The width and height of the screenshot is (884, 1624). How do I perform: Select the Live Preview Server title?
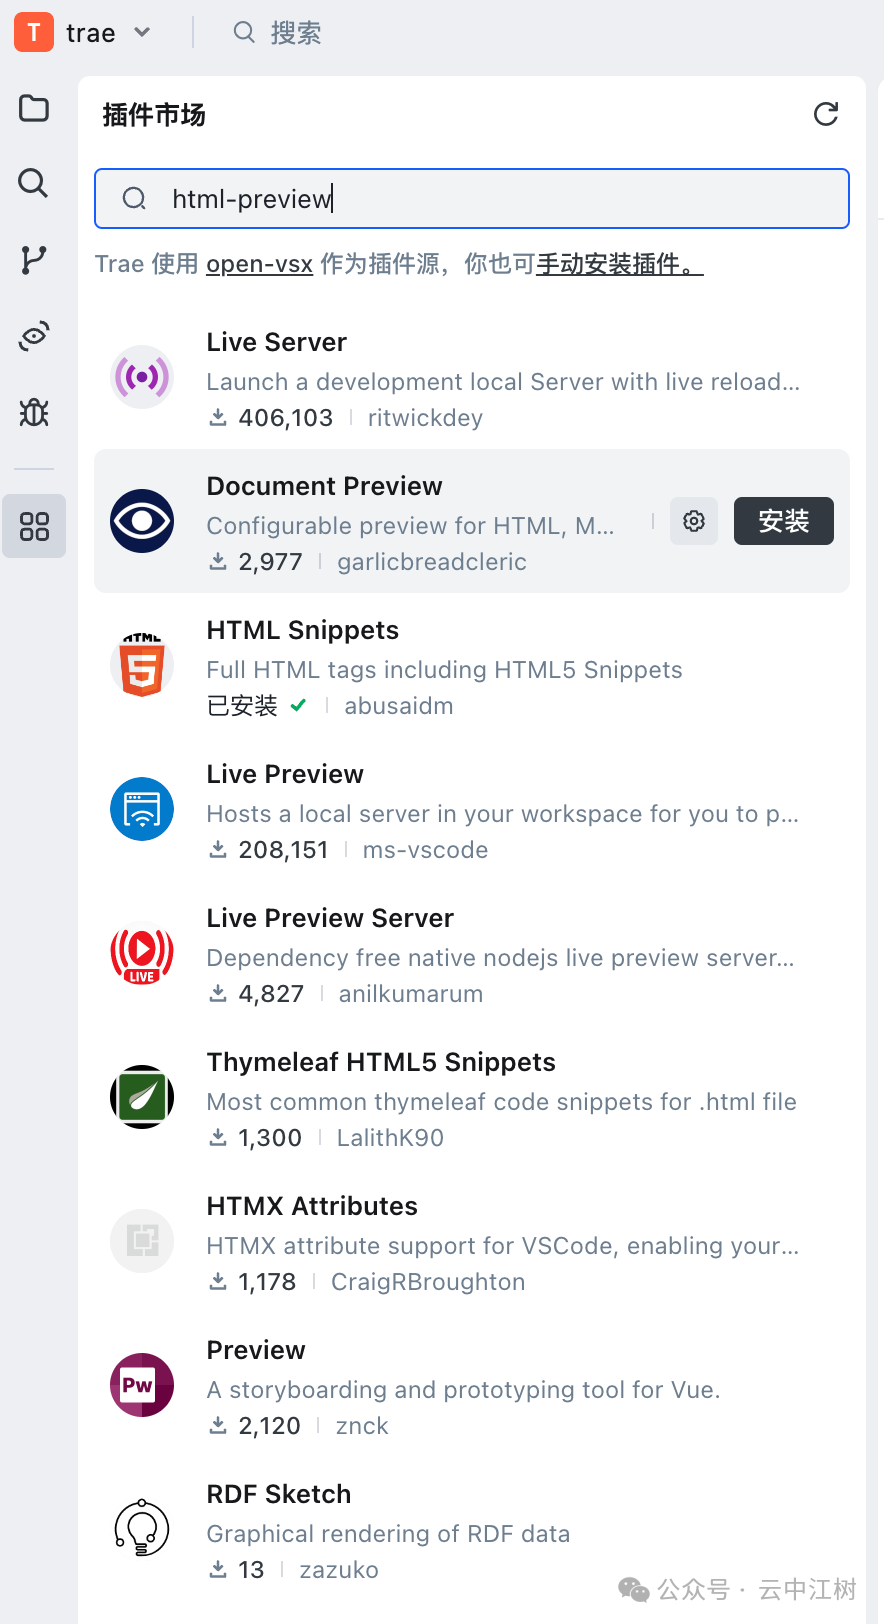click(x=330, y=918)
